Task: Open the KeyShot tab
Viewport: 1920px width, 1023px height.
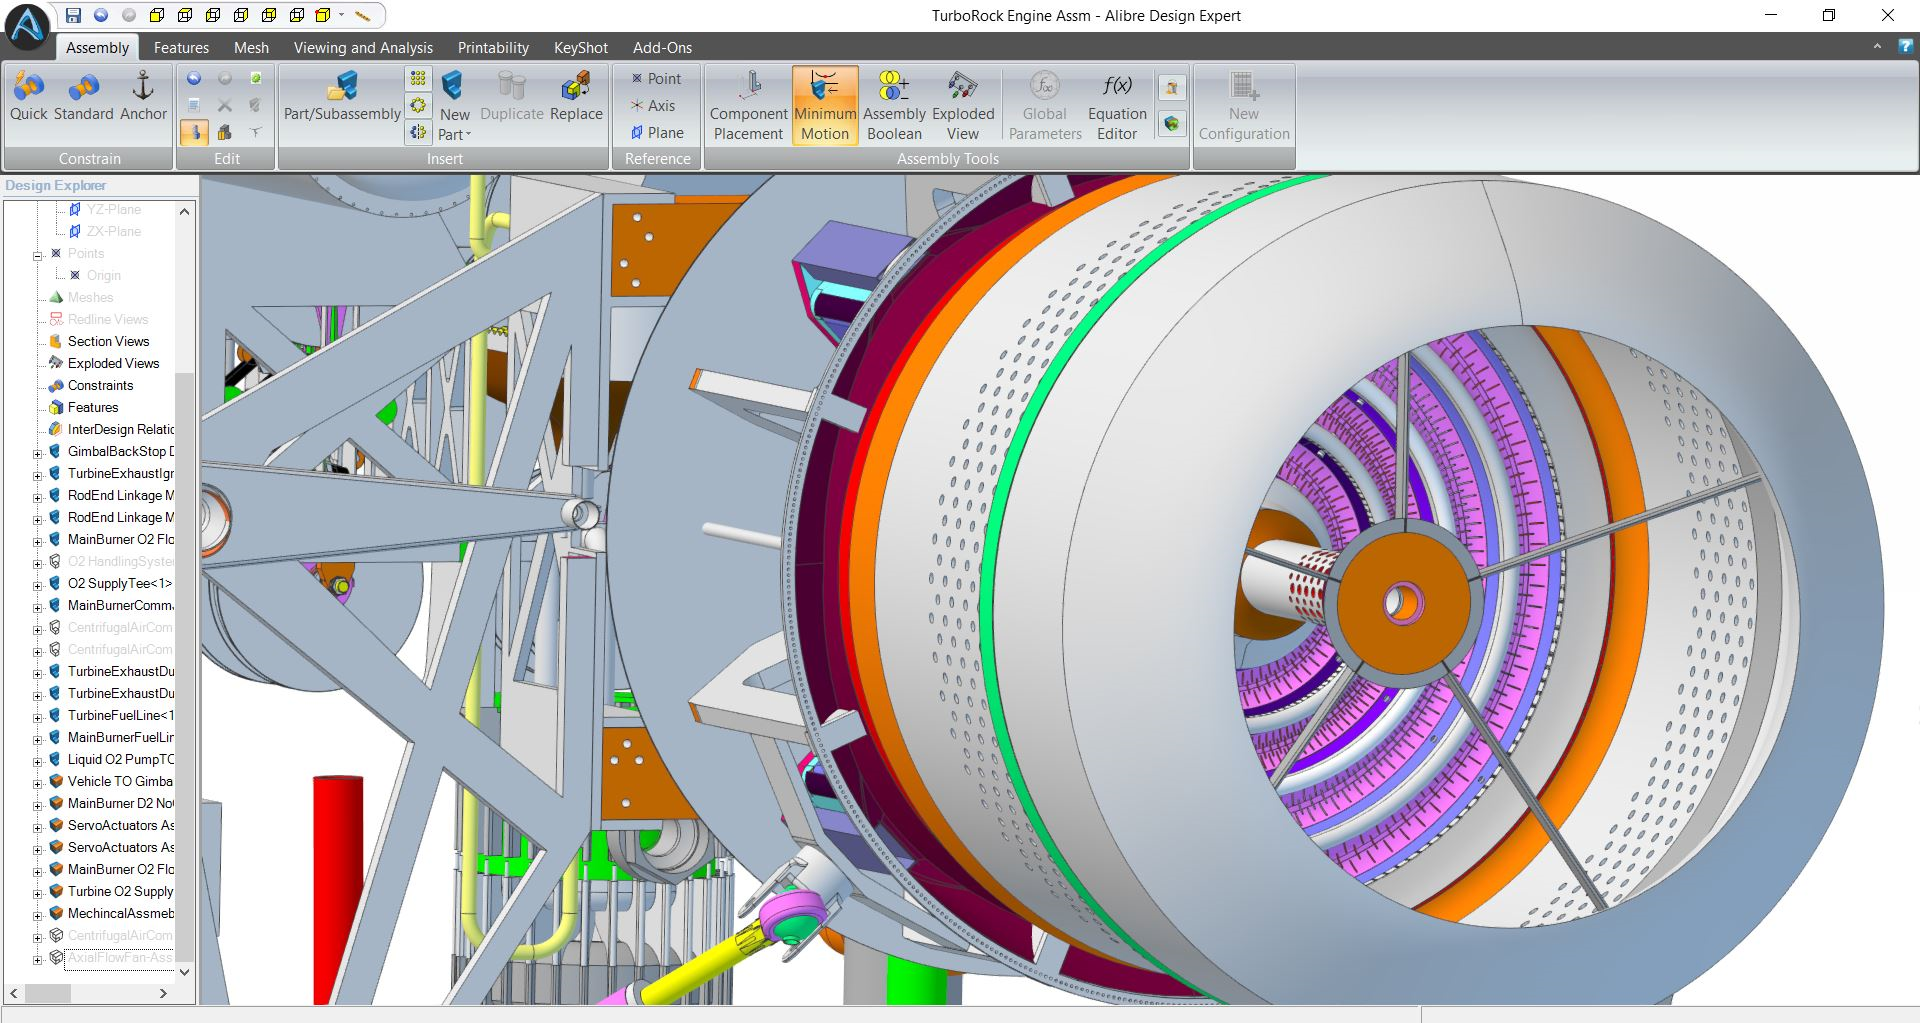Action: [581, 47]
